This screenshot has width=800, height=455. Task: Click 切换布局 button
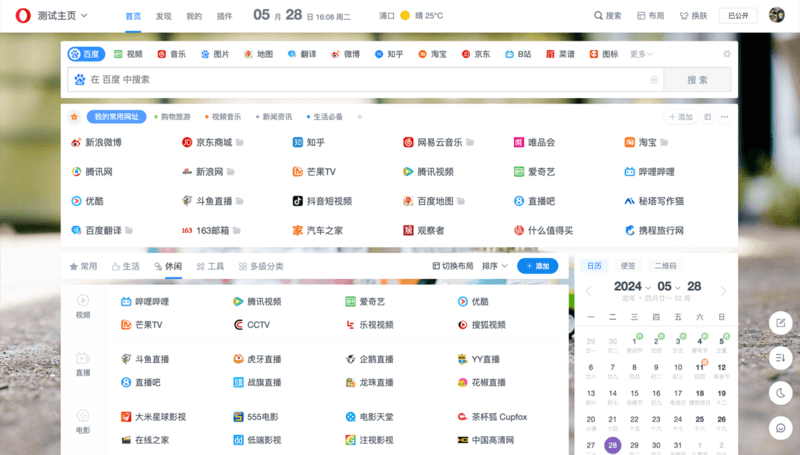click(453, 266)
